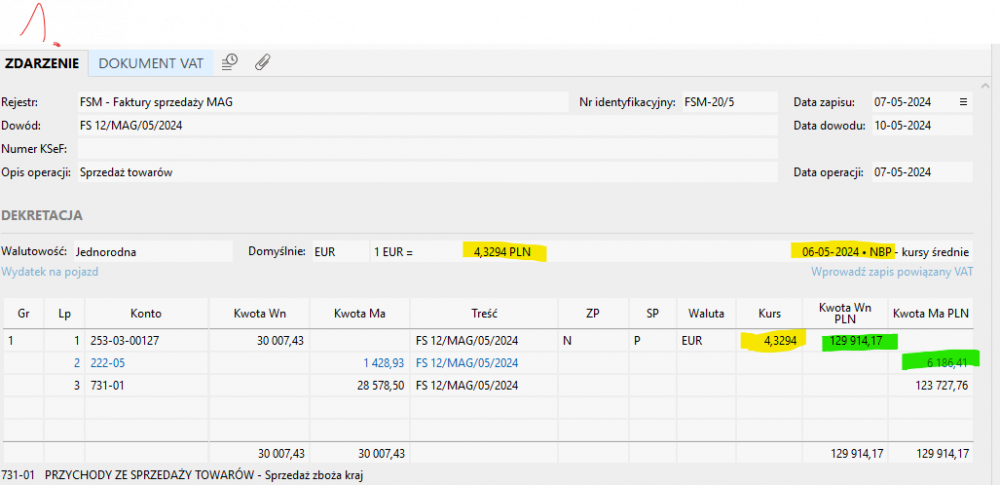Select the ZDARZENIE tab
The image size is (1000, 485).
click(43, 63)
